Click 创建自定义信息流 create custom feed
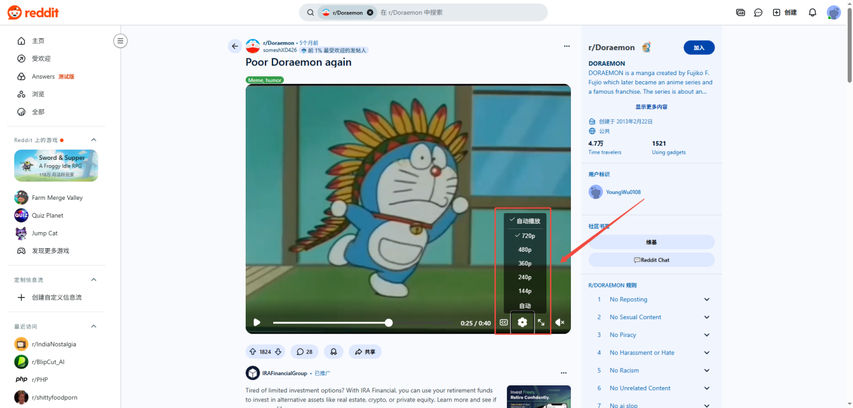853x408 pixels. coord(56,298)
